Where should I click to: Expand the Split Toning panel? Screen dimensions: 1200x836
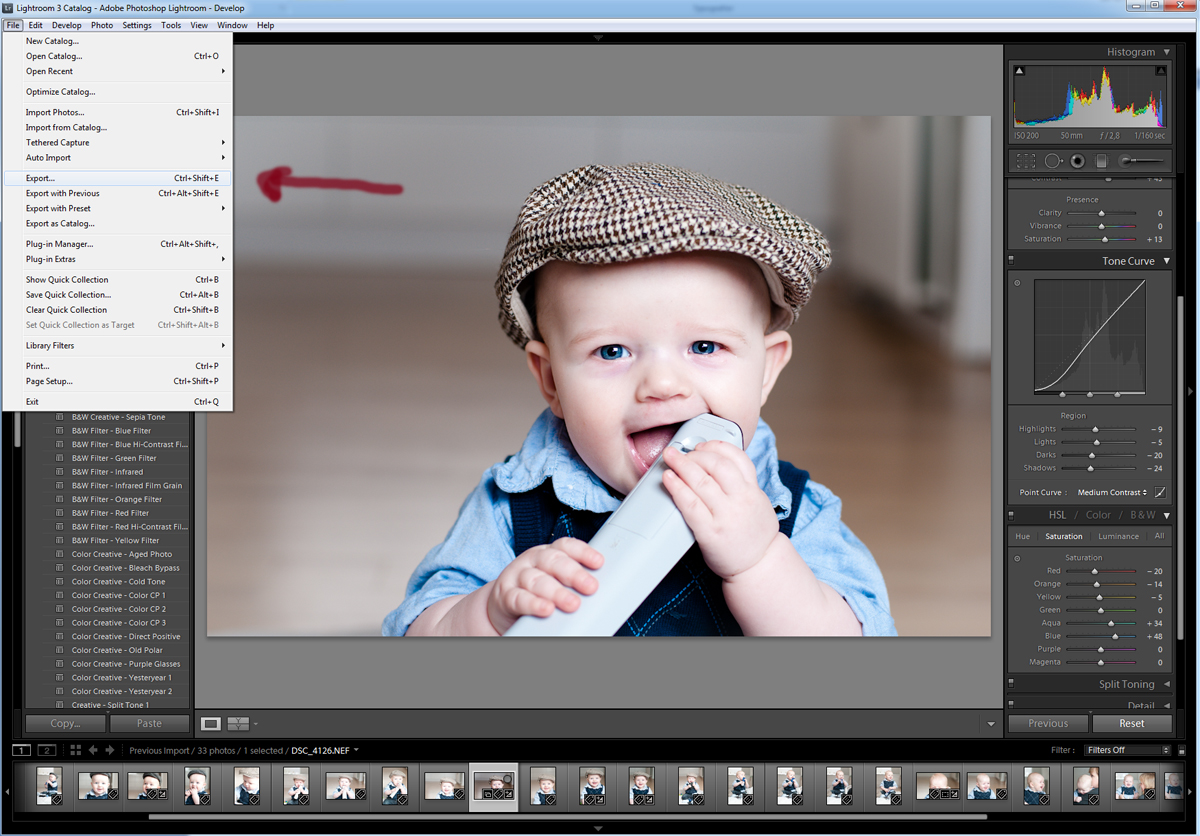pos(1166,684)
